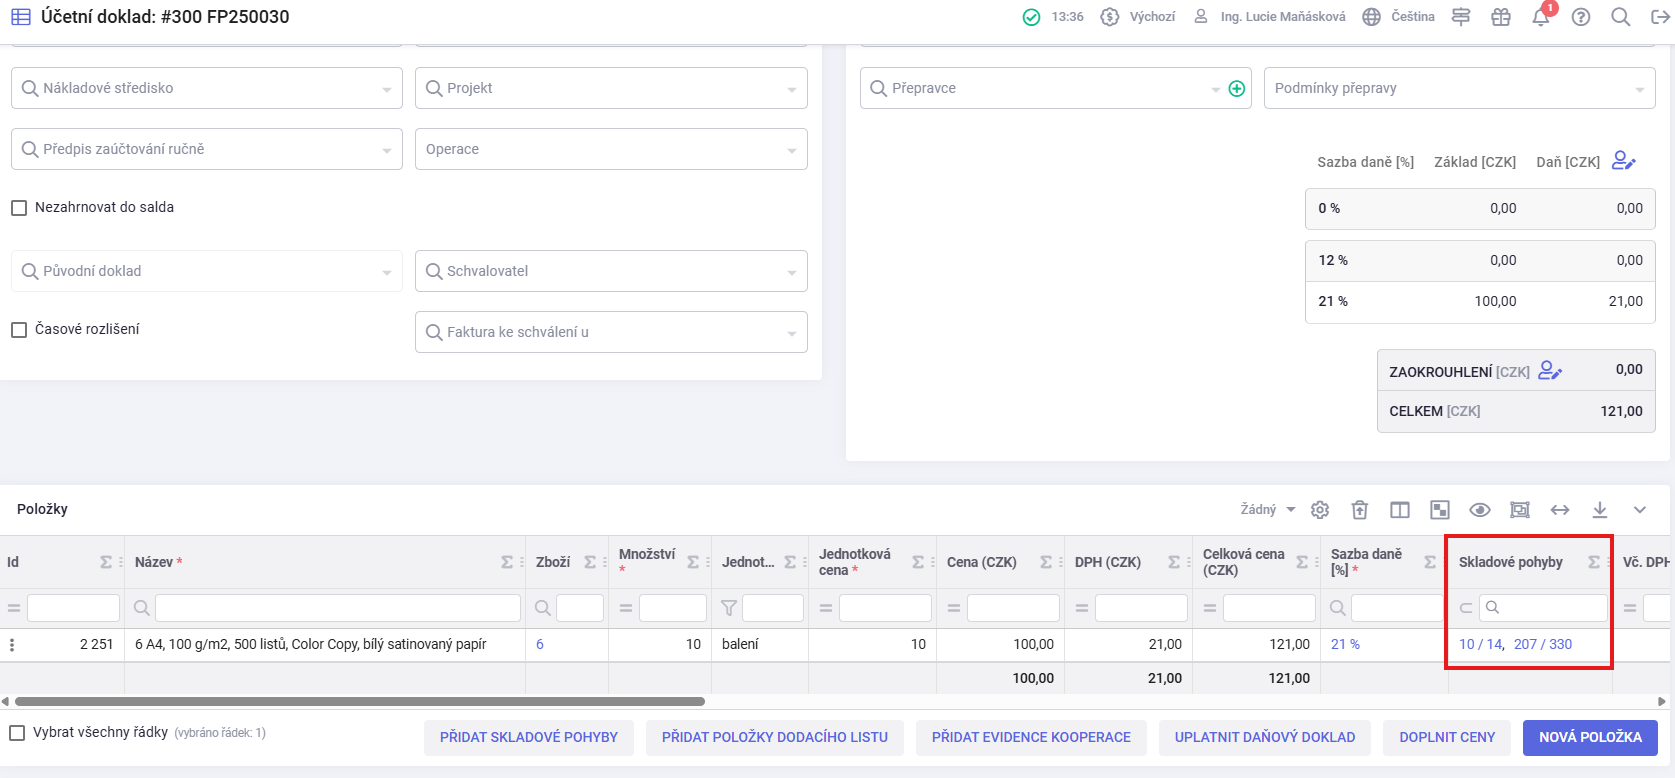
Task: Click the gift icon in top bar
Action: tap(1500, 17)
